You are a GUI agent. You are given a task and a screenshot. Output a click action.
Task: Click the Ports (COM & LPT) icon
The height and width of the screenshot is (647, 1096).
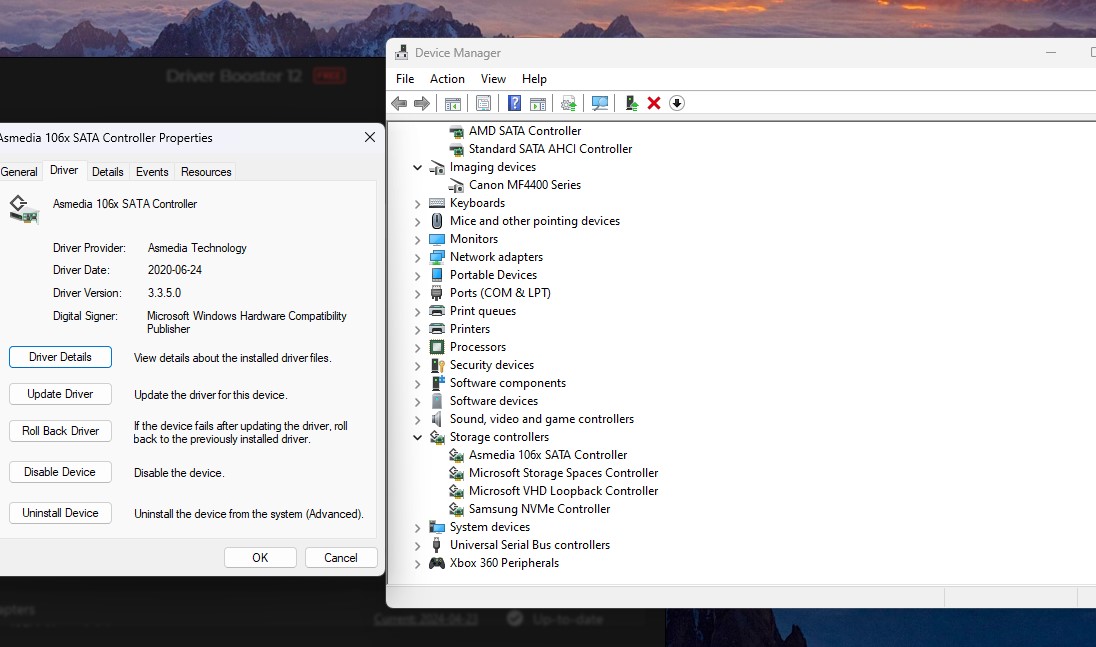[x=437, y=293]
